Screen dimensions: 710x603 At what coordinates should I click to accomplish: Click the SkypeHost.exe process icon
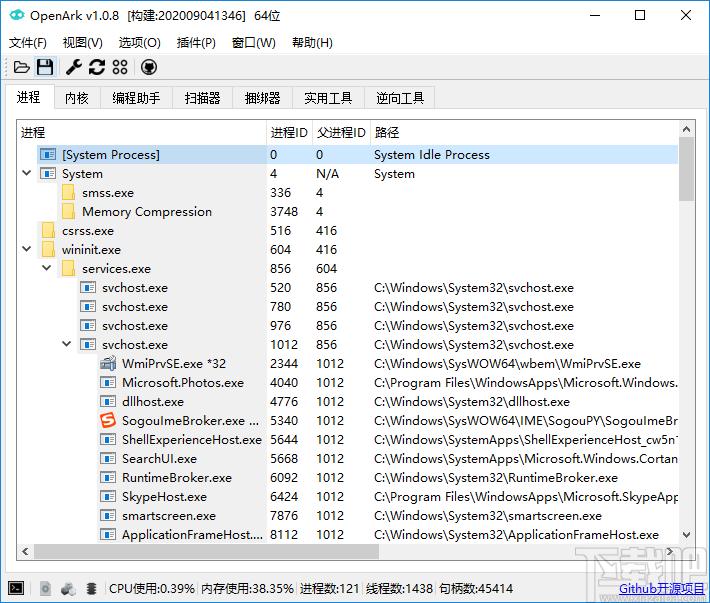[x=108, y=497]
